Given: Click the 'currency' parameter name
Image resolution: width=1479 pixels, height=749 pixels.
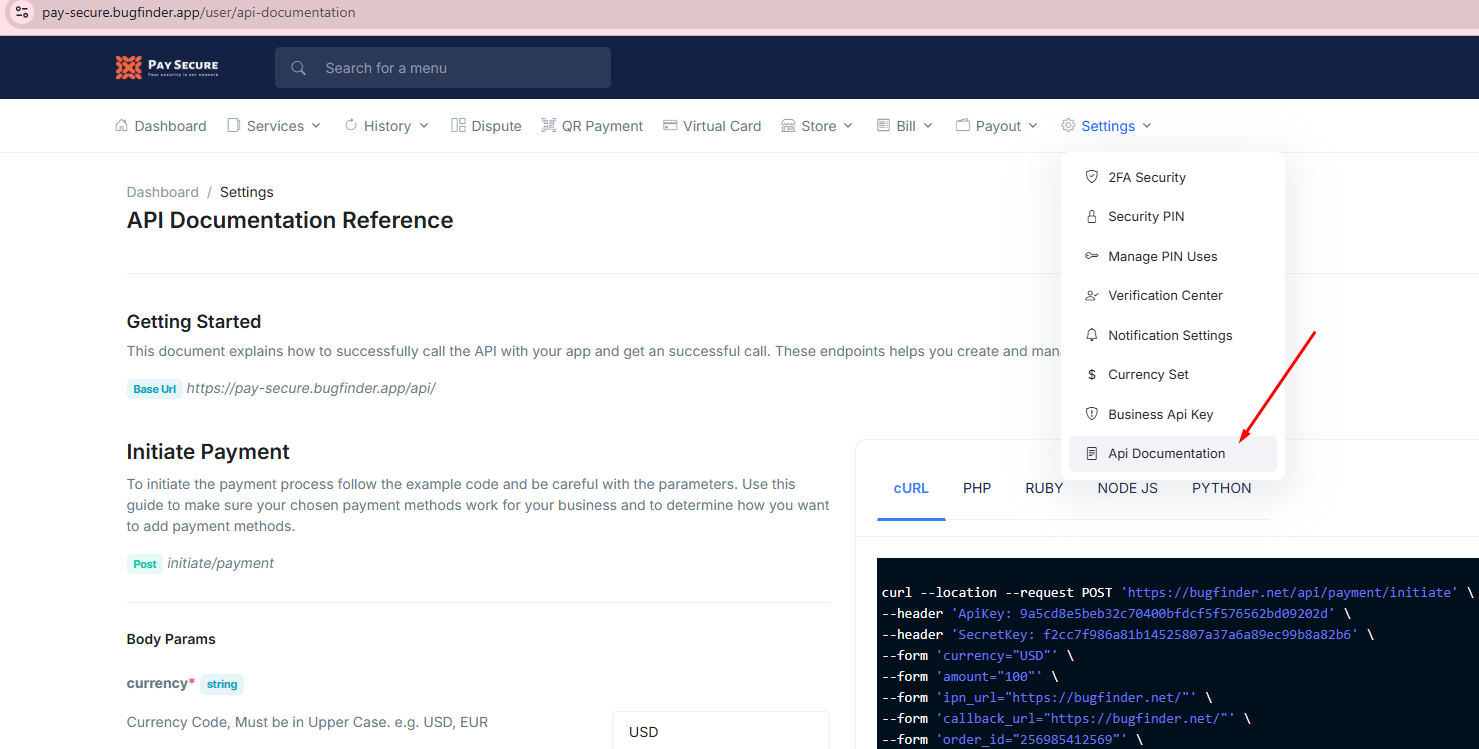Looking at the screenshot, I should coord(157,683).
